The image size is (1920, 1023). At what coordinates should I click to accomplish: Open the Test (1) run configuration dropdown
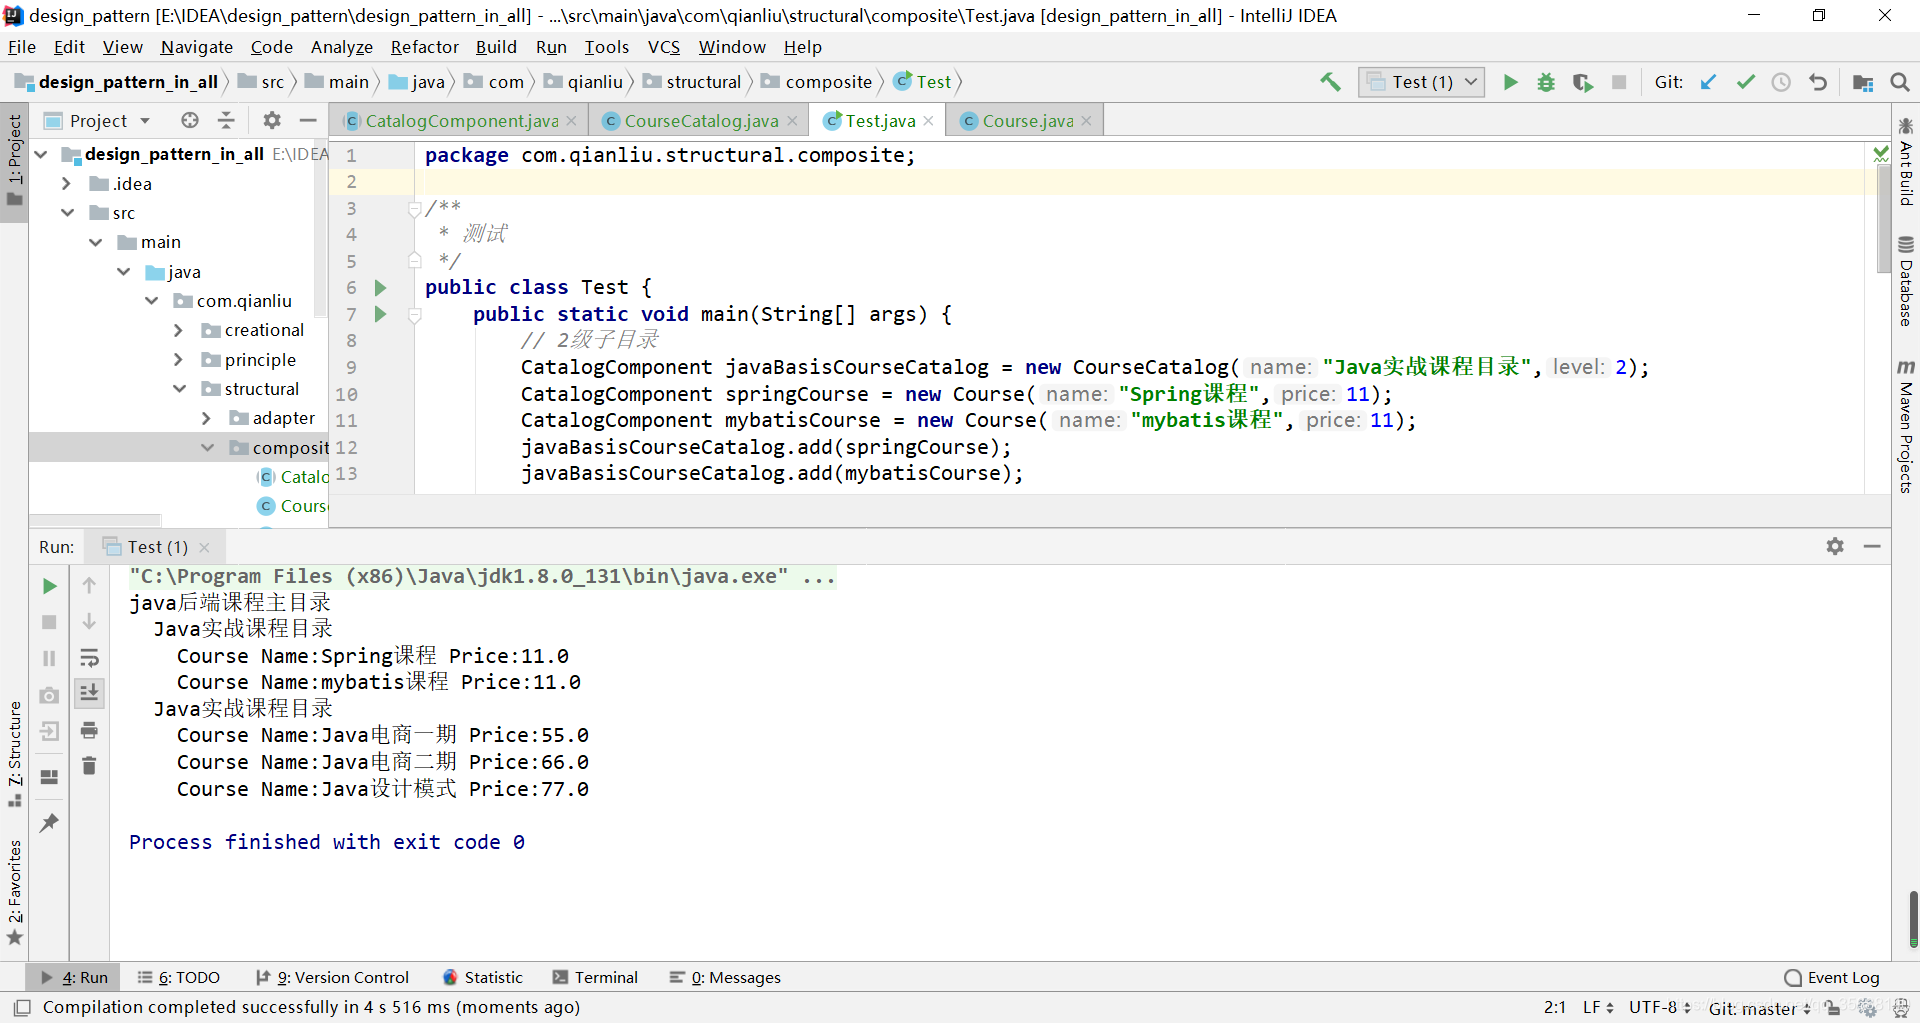[1421, 82]
